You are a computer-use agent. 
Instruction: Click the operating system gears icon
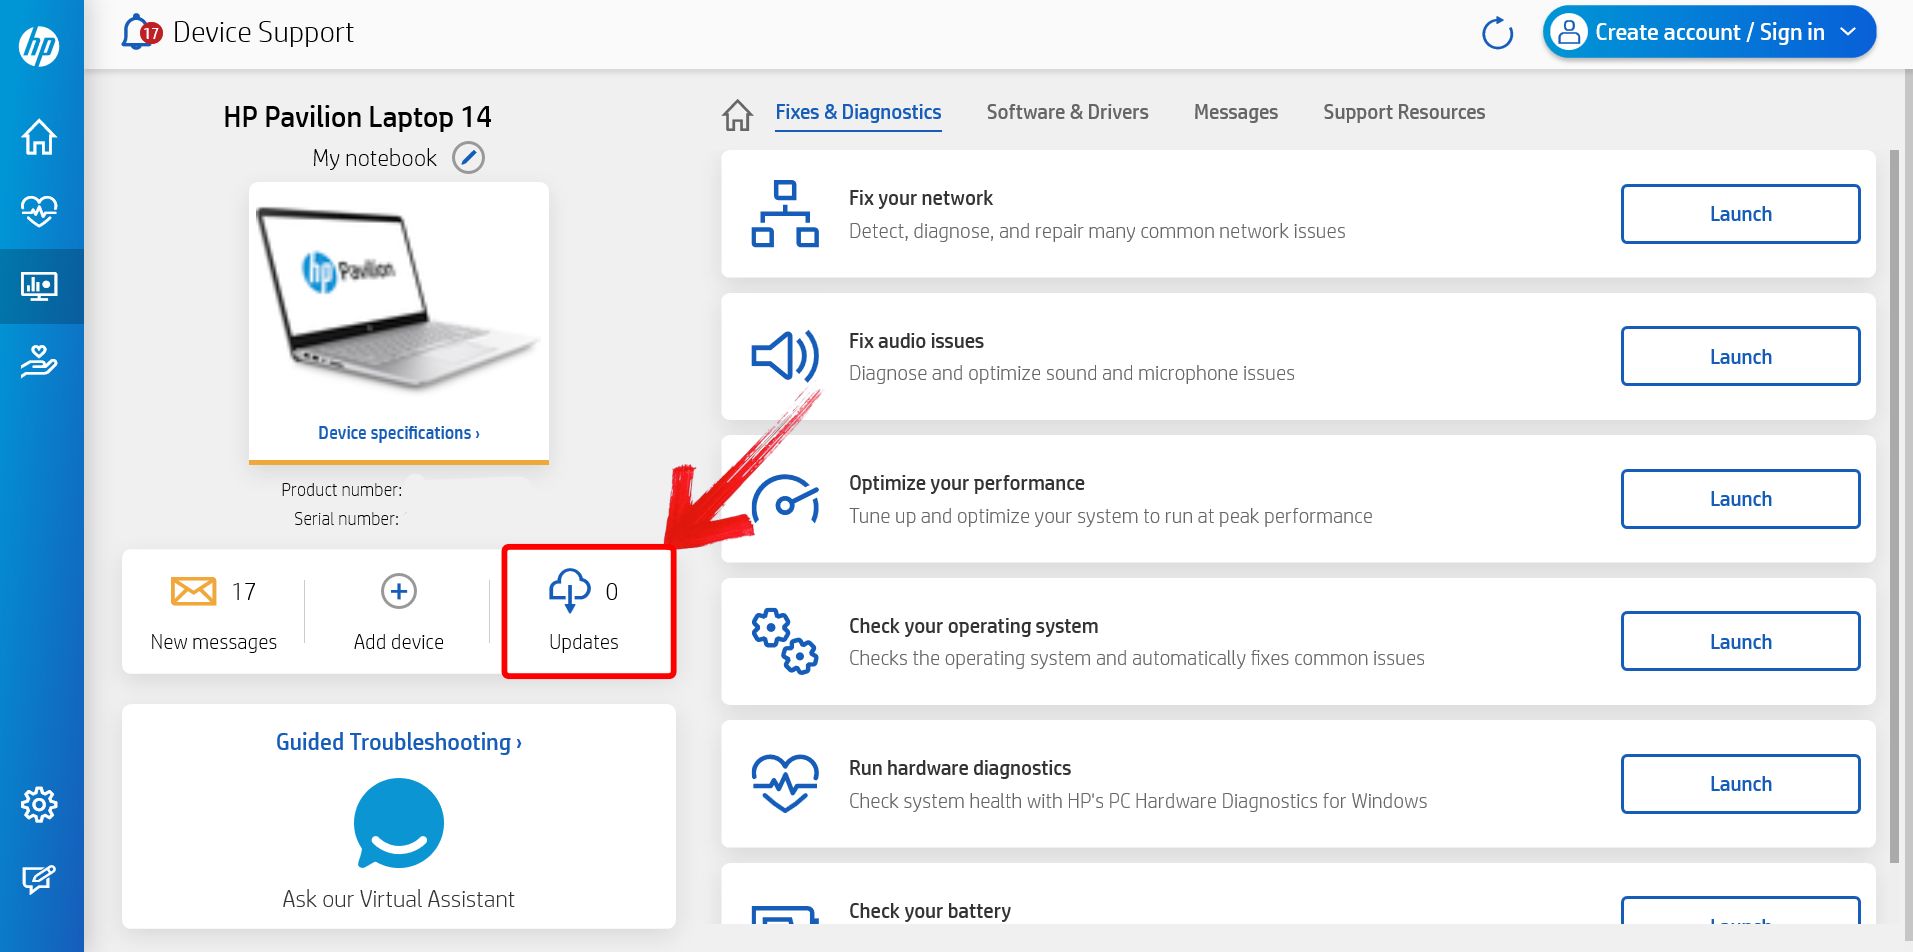(x=785, y=641)
